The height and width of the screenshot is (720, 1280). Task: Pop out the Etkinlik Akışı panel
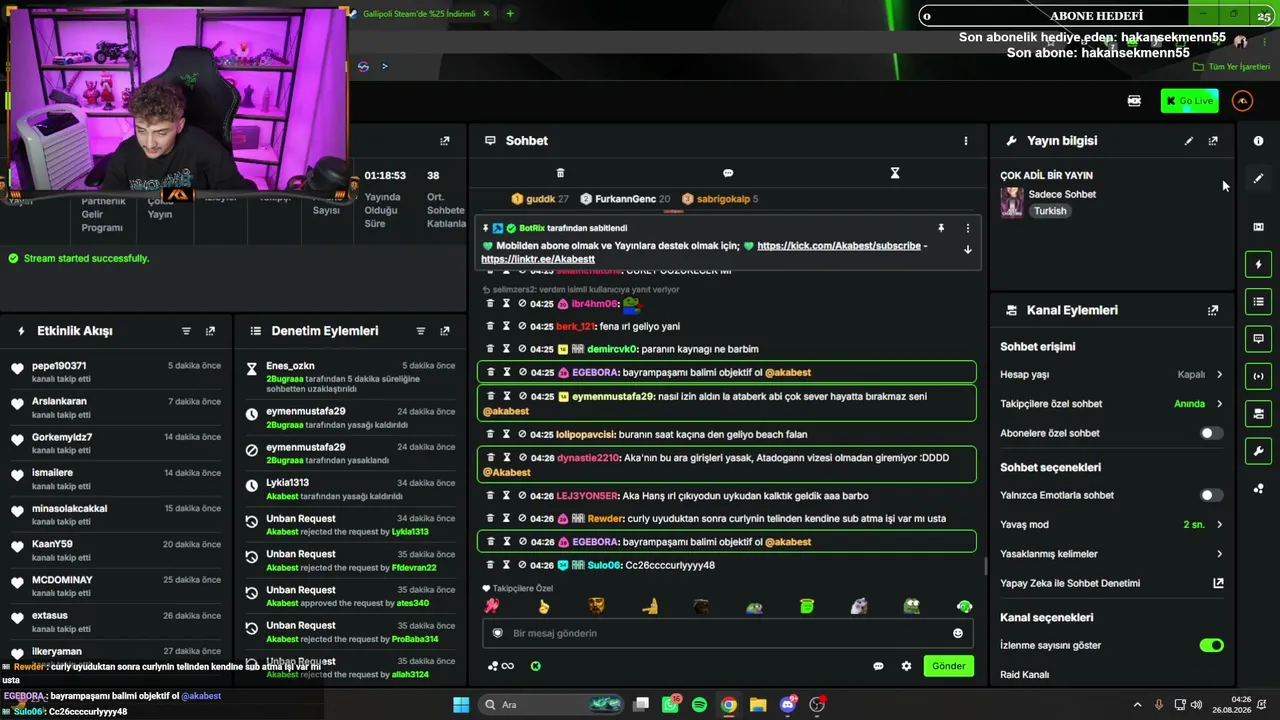click(210, 331)
